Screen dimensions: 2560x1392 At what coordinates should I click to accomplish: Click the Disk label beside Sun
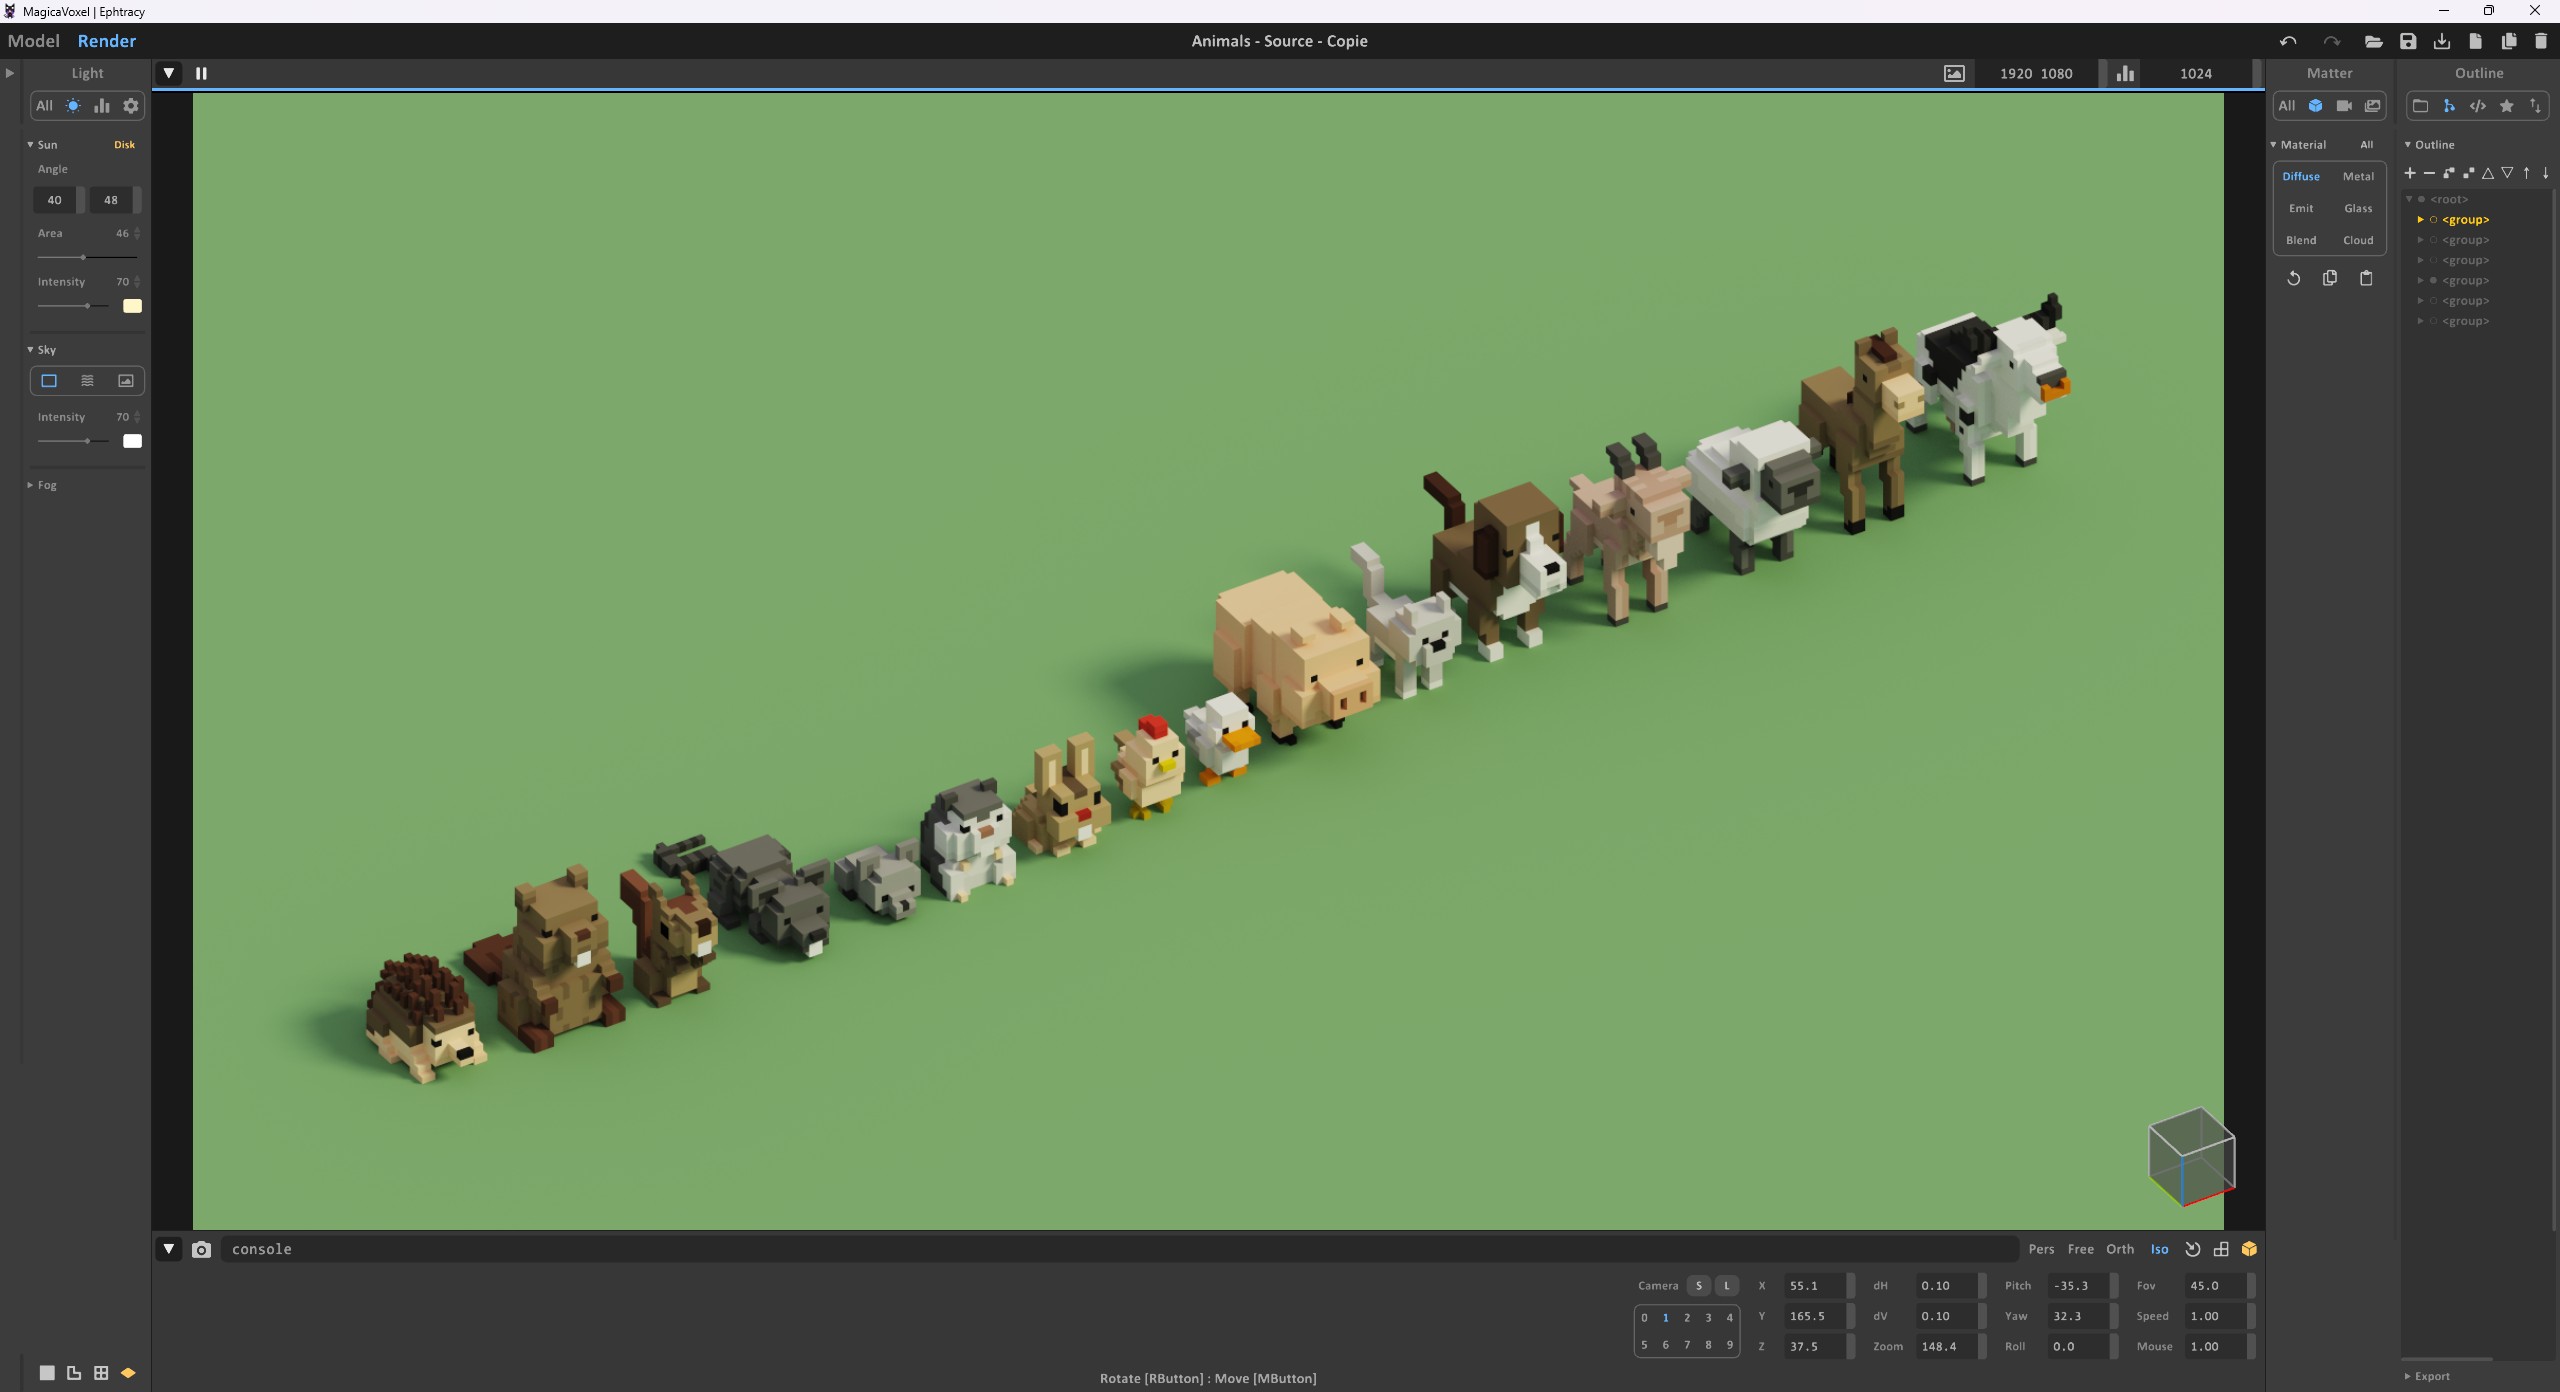[124, 145]
